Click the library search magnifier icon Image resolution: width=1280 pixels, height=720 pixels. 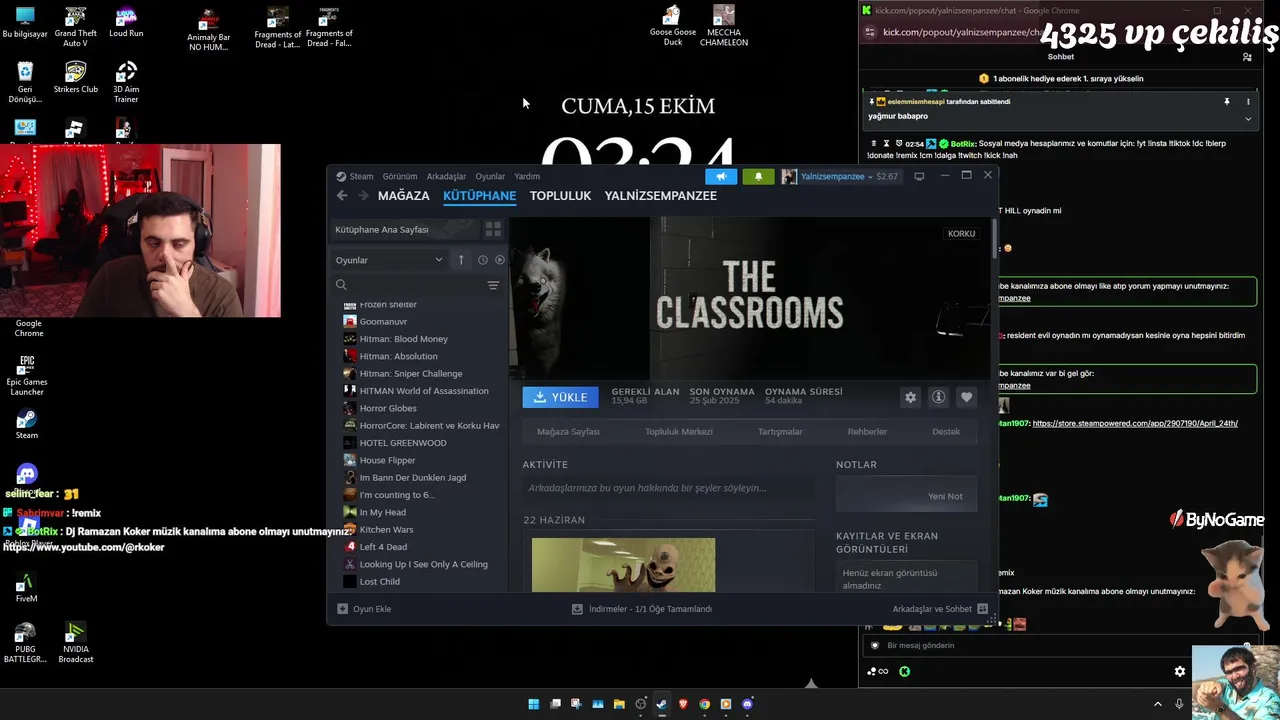tap(341, 285)
